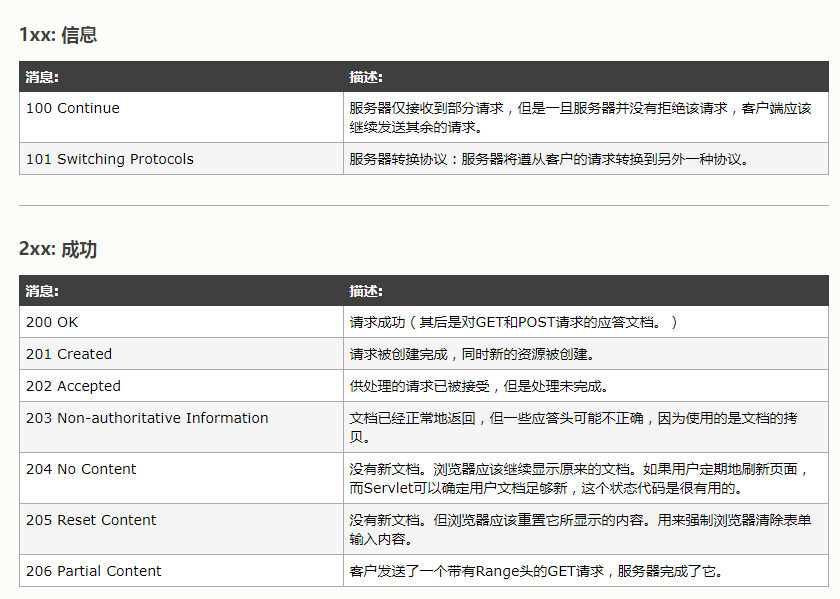The image size is (840, 599).
Task: Click the description starting '请求成功'
Action: coord(586,322)
